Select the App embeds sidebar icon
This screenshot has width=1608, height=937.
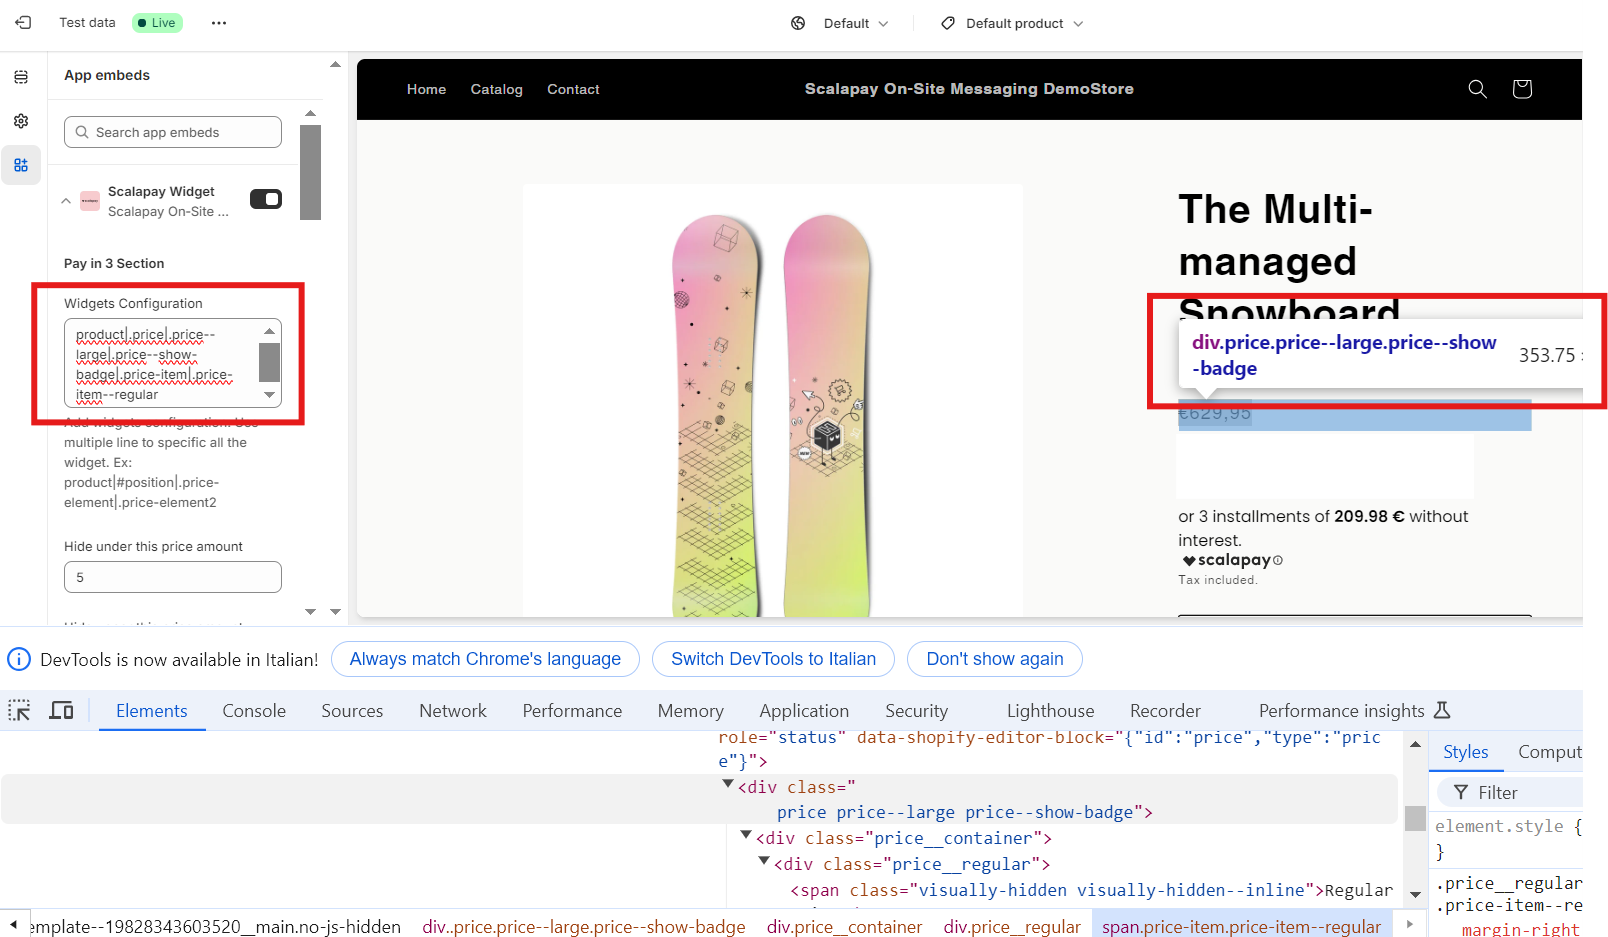21,165
